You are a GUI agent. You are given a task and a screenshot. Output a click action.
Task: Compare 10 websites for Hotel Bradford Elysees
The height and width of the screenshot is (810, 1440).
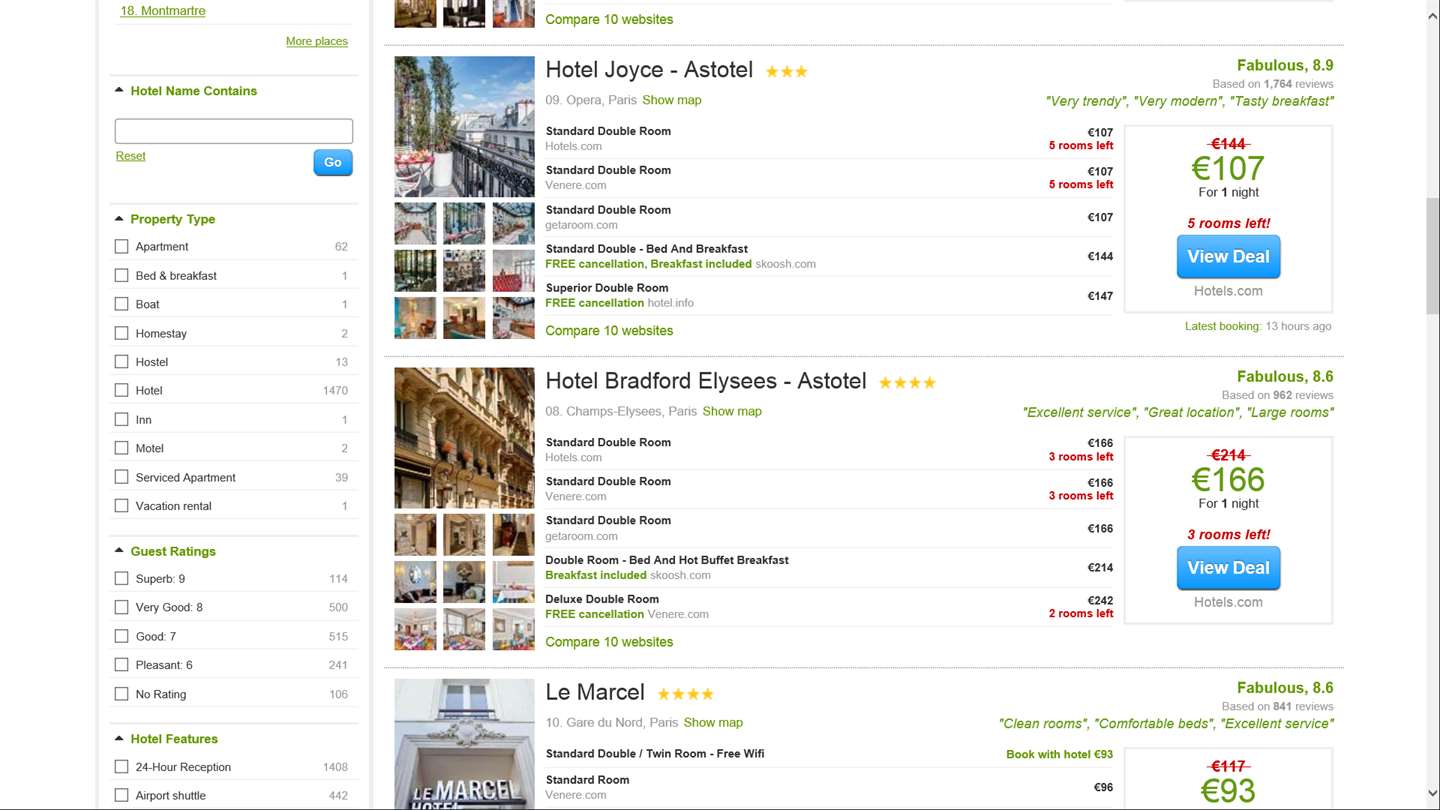pos(609,642)
